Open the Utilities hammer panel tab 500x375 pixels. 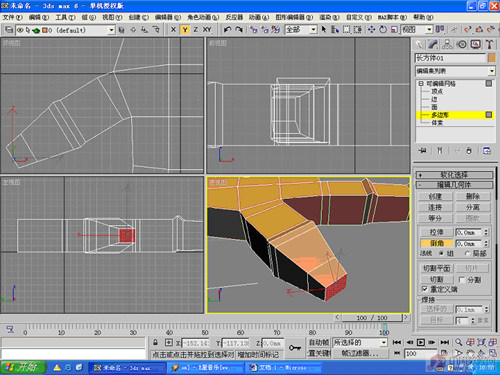(489, 44)
